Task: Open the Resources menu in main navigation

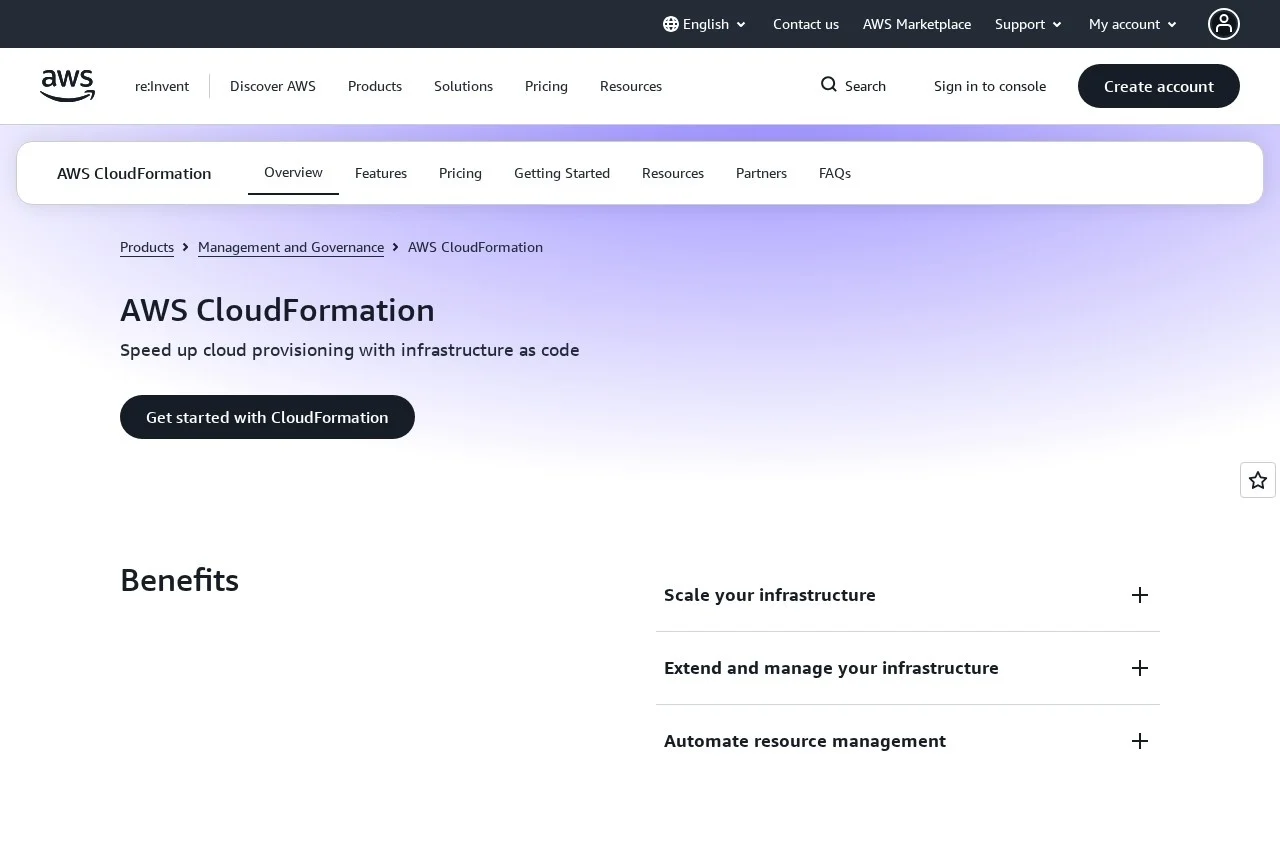Action: pyautogui.click(x=631, y=86)
